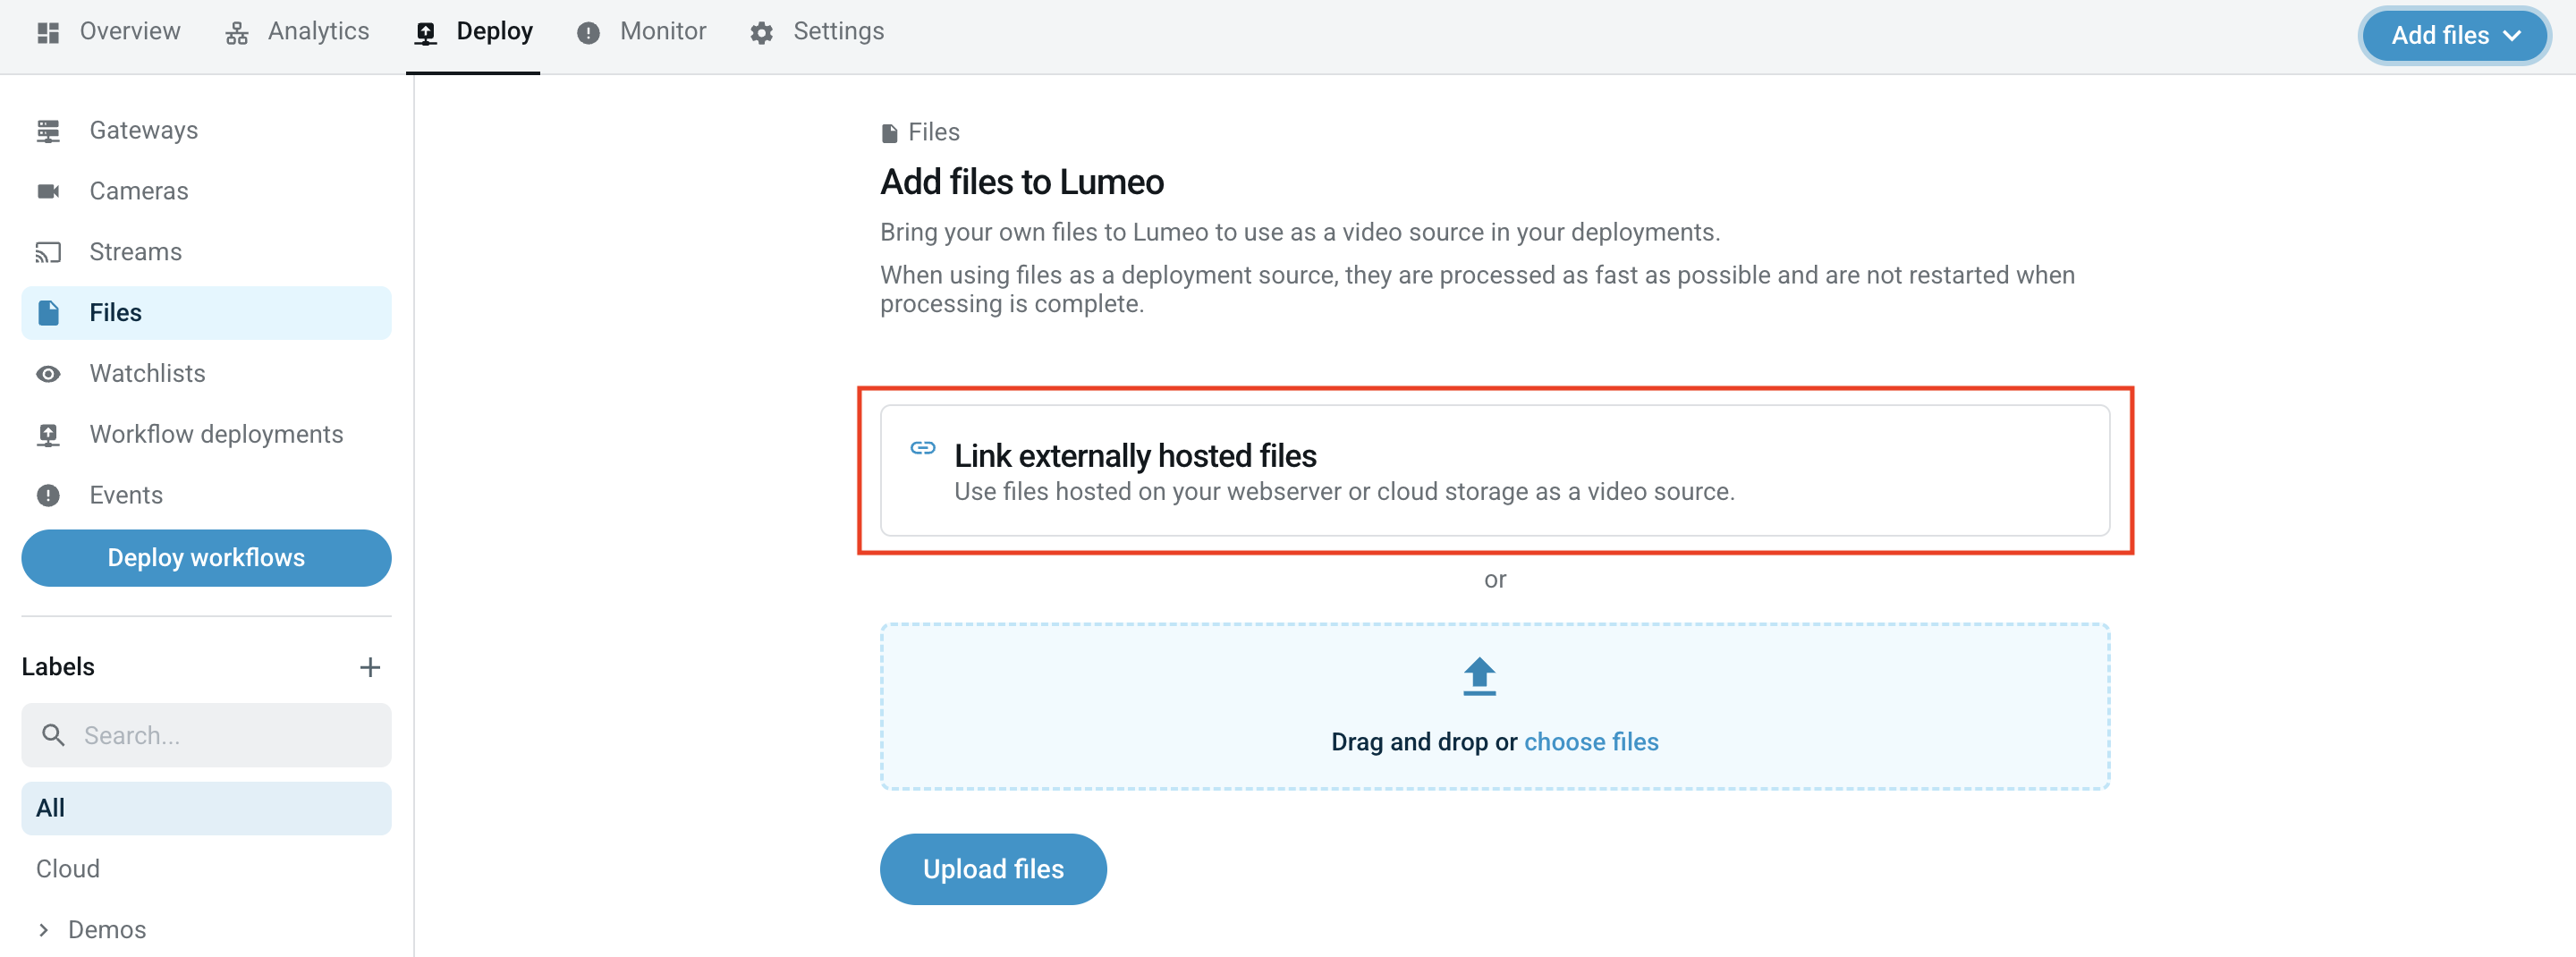
Task: Click the choose files link
Action: click(x=1590, y=742)
